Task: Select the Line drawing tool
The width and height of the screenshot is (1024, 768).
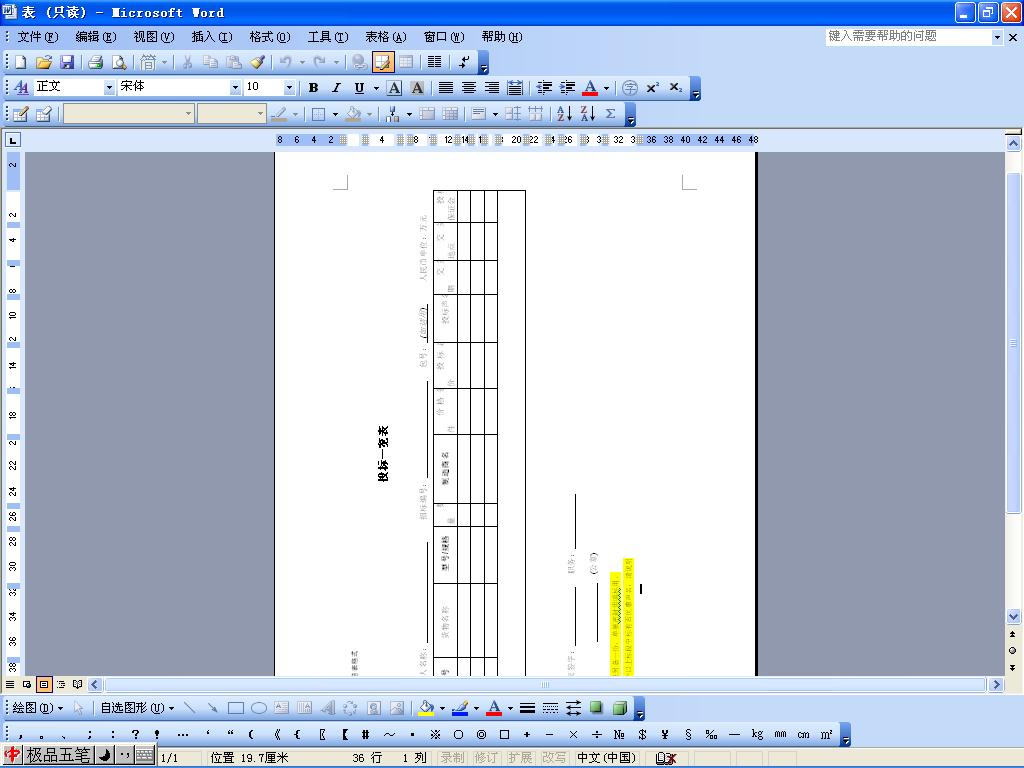Action: [189, 708]
